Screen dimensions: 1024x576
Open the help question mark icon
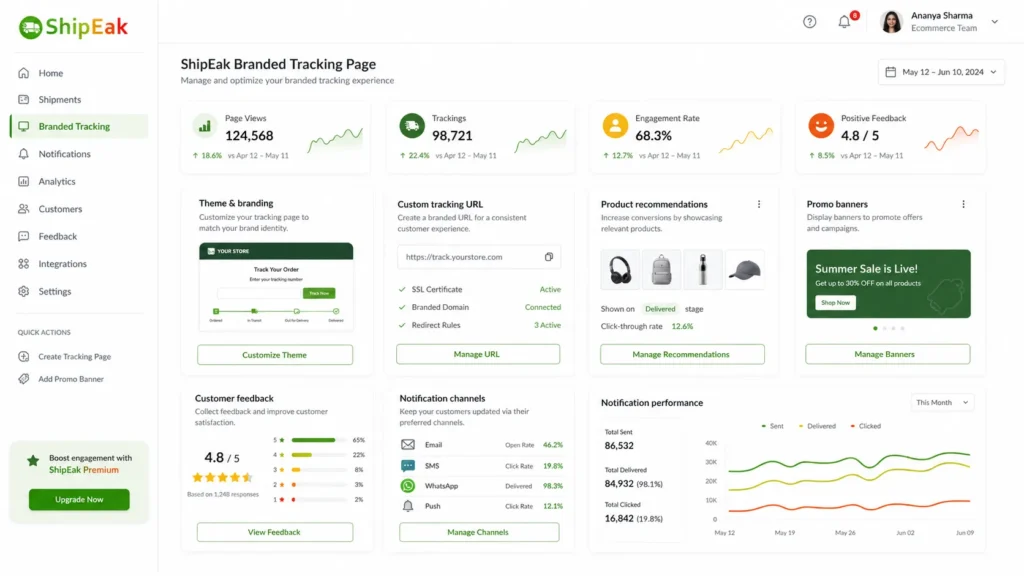809,22
